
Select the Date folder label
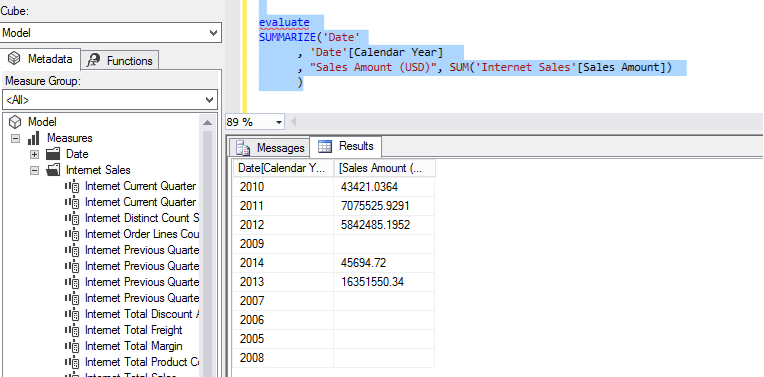77,154
